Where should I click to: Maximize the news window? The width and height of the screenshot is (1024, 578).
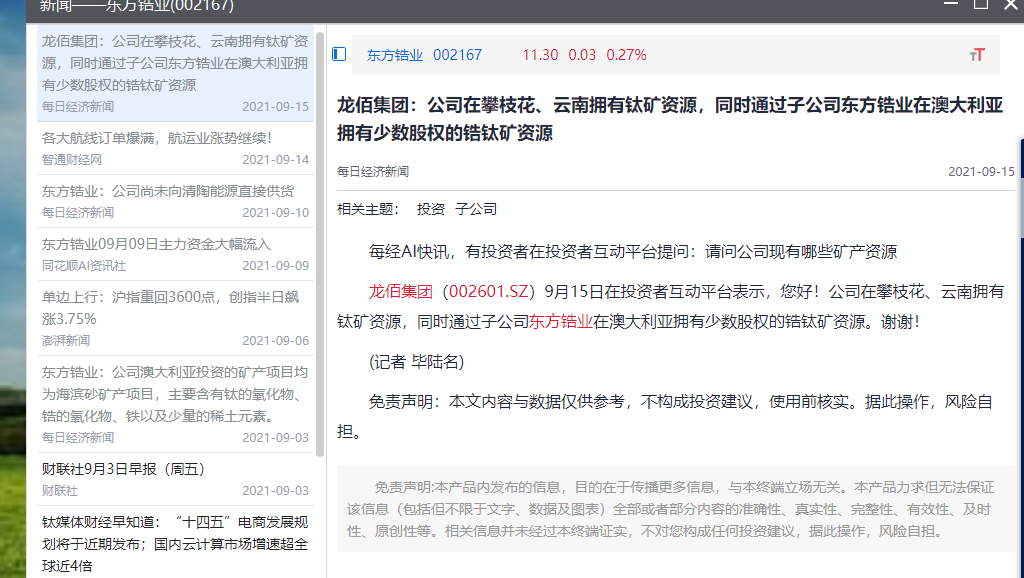click(981, 4)
